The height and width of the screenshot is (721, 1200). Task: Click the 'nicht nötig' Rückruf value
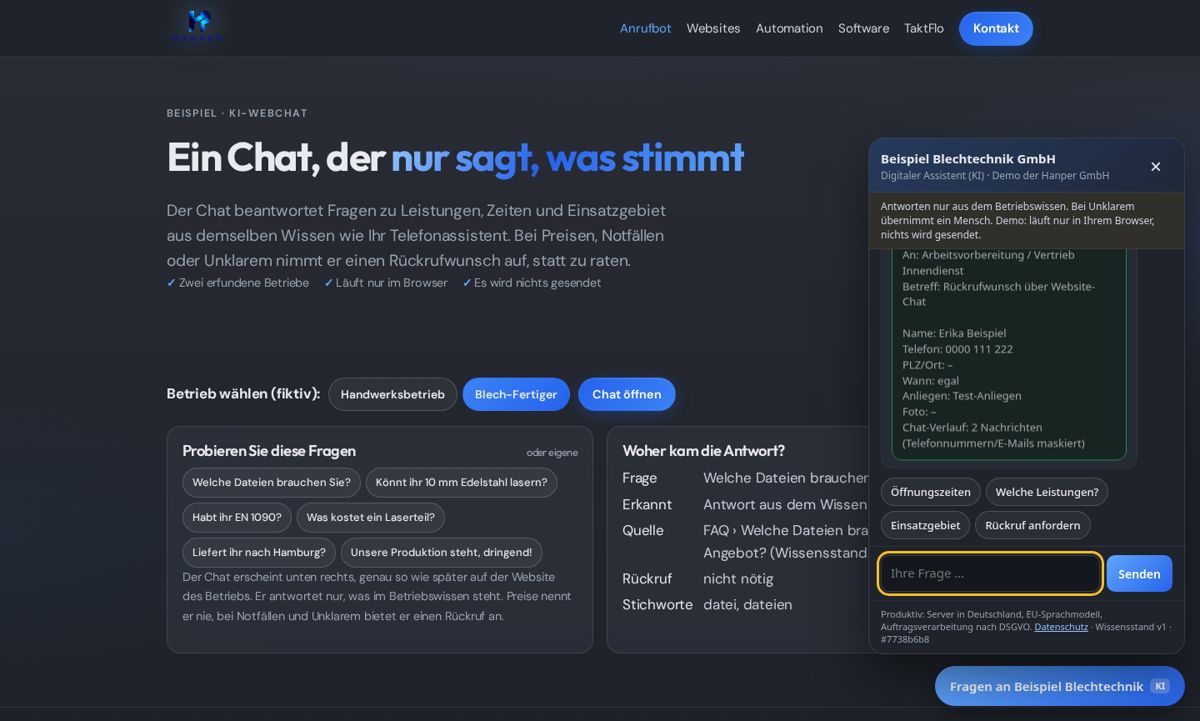tap(738, 578)
